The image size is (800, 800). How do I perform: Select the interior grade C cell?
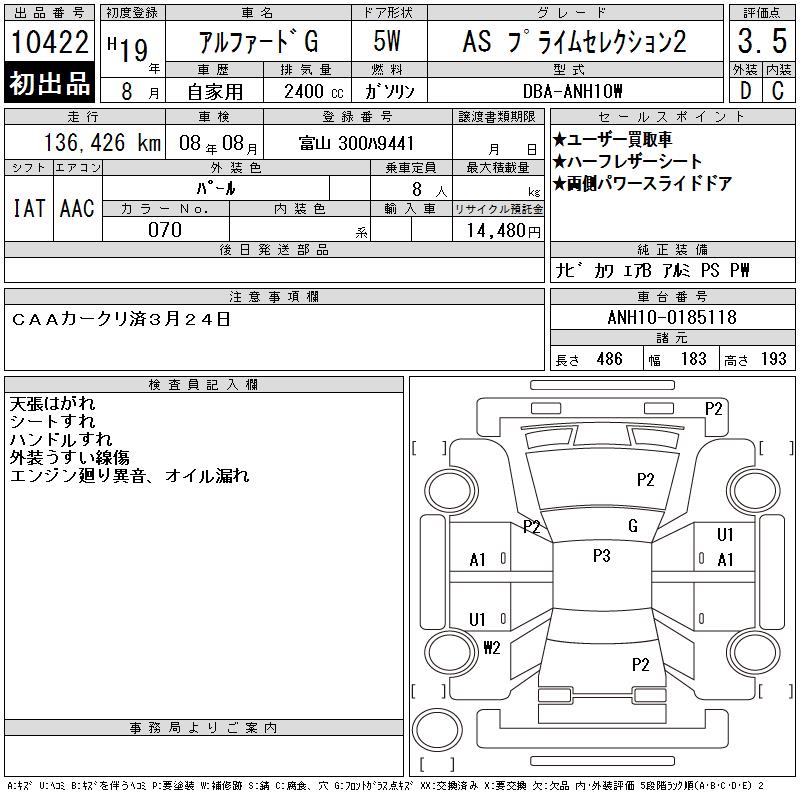point(777,90)
